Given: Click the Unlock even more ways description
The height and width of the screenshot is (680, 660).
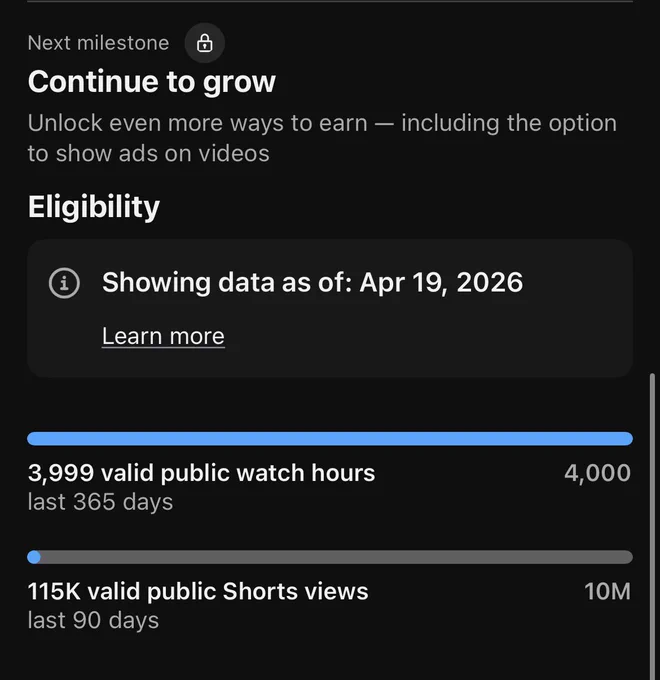Looking at the screenshot, I should pos(322,138).
